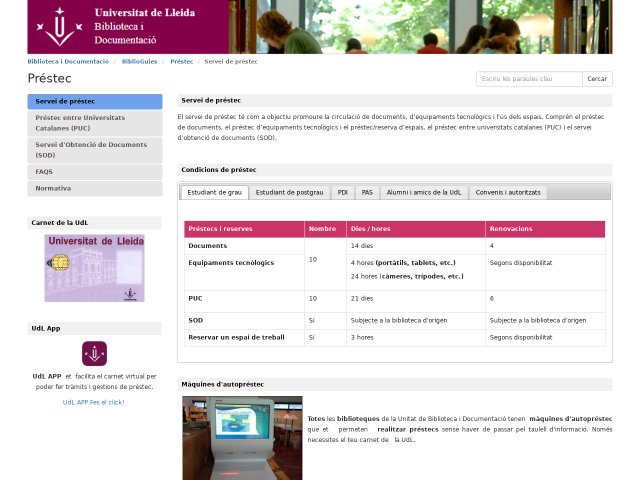Screen dimensions: 640x480
Task: Switch to the PDI tab
Action: coord(342,192)
